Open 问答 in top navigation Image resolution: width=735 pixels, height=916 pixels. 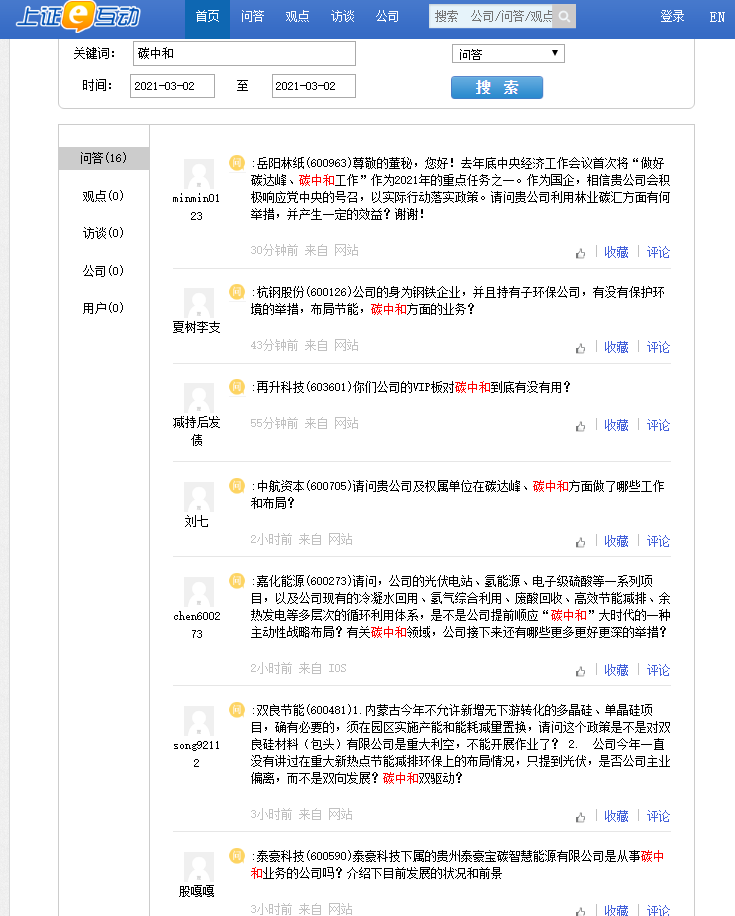(252, 16)
